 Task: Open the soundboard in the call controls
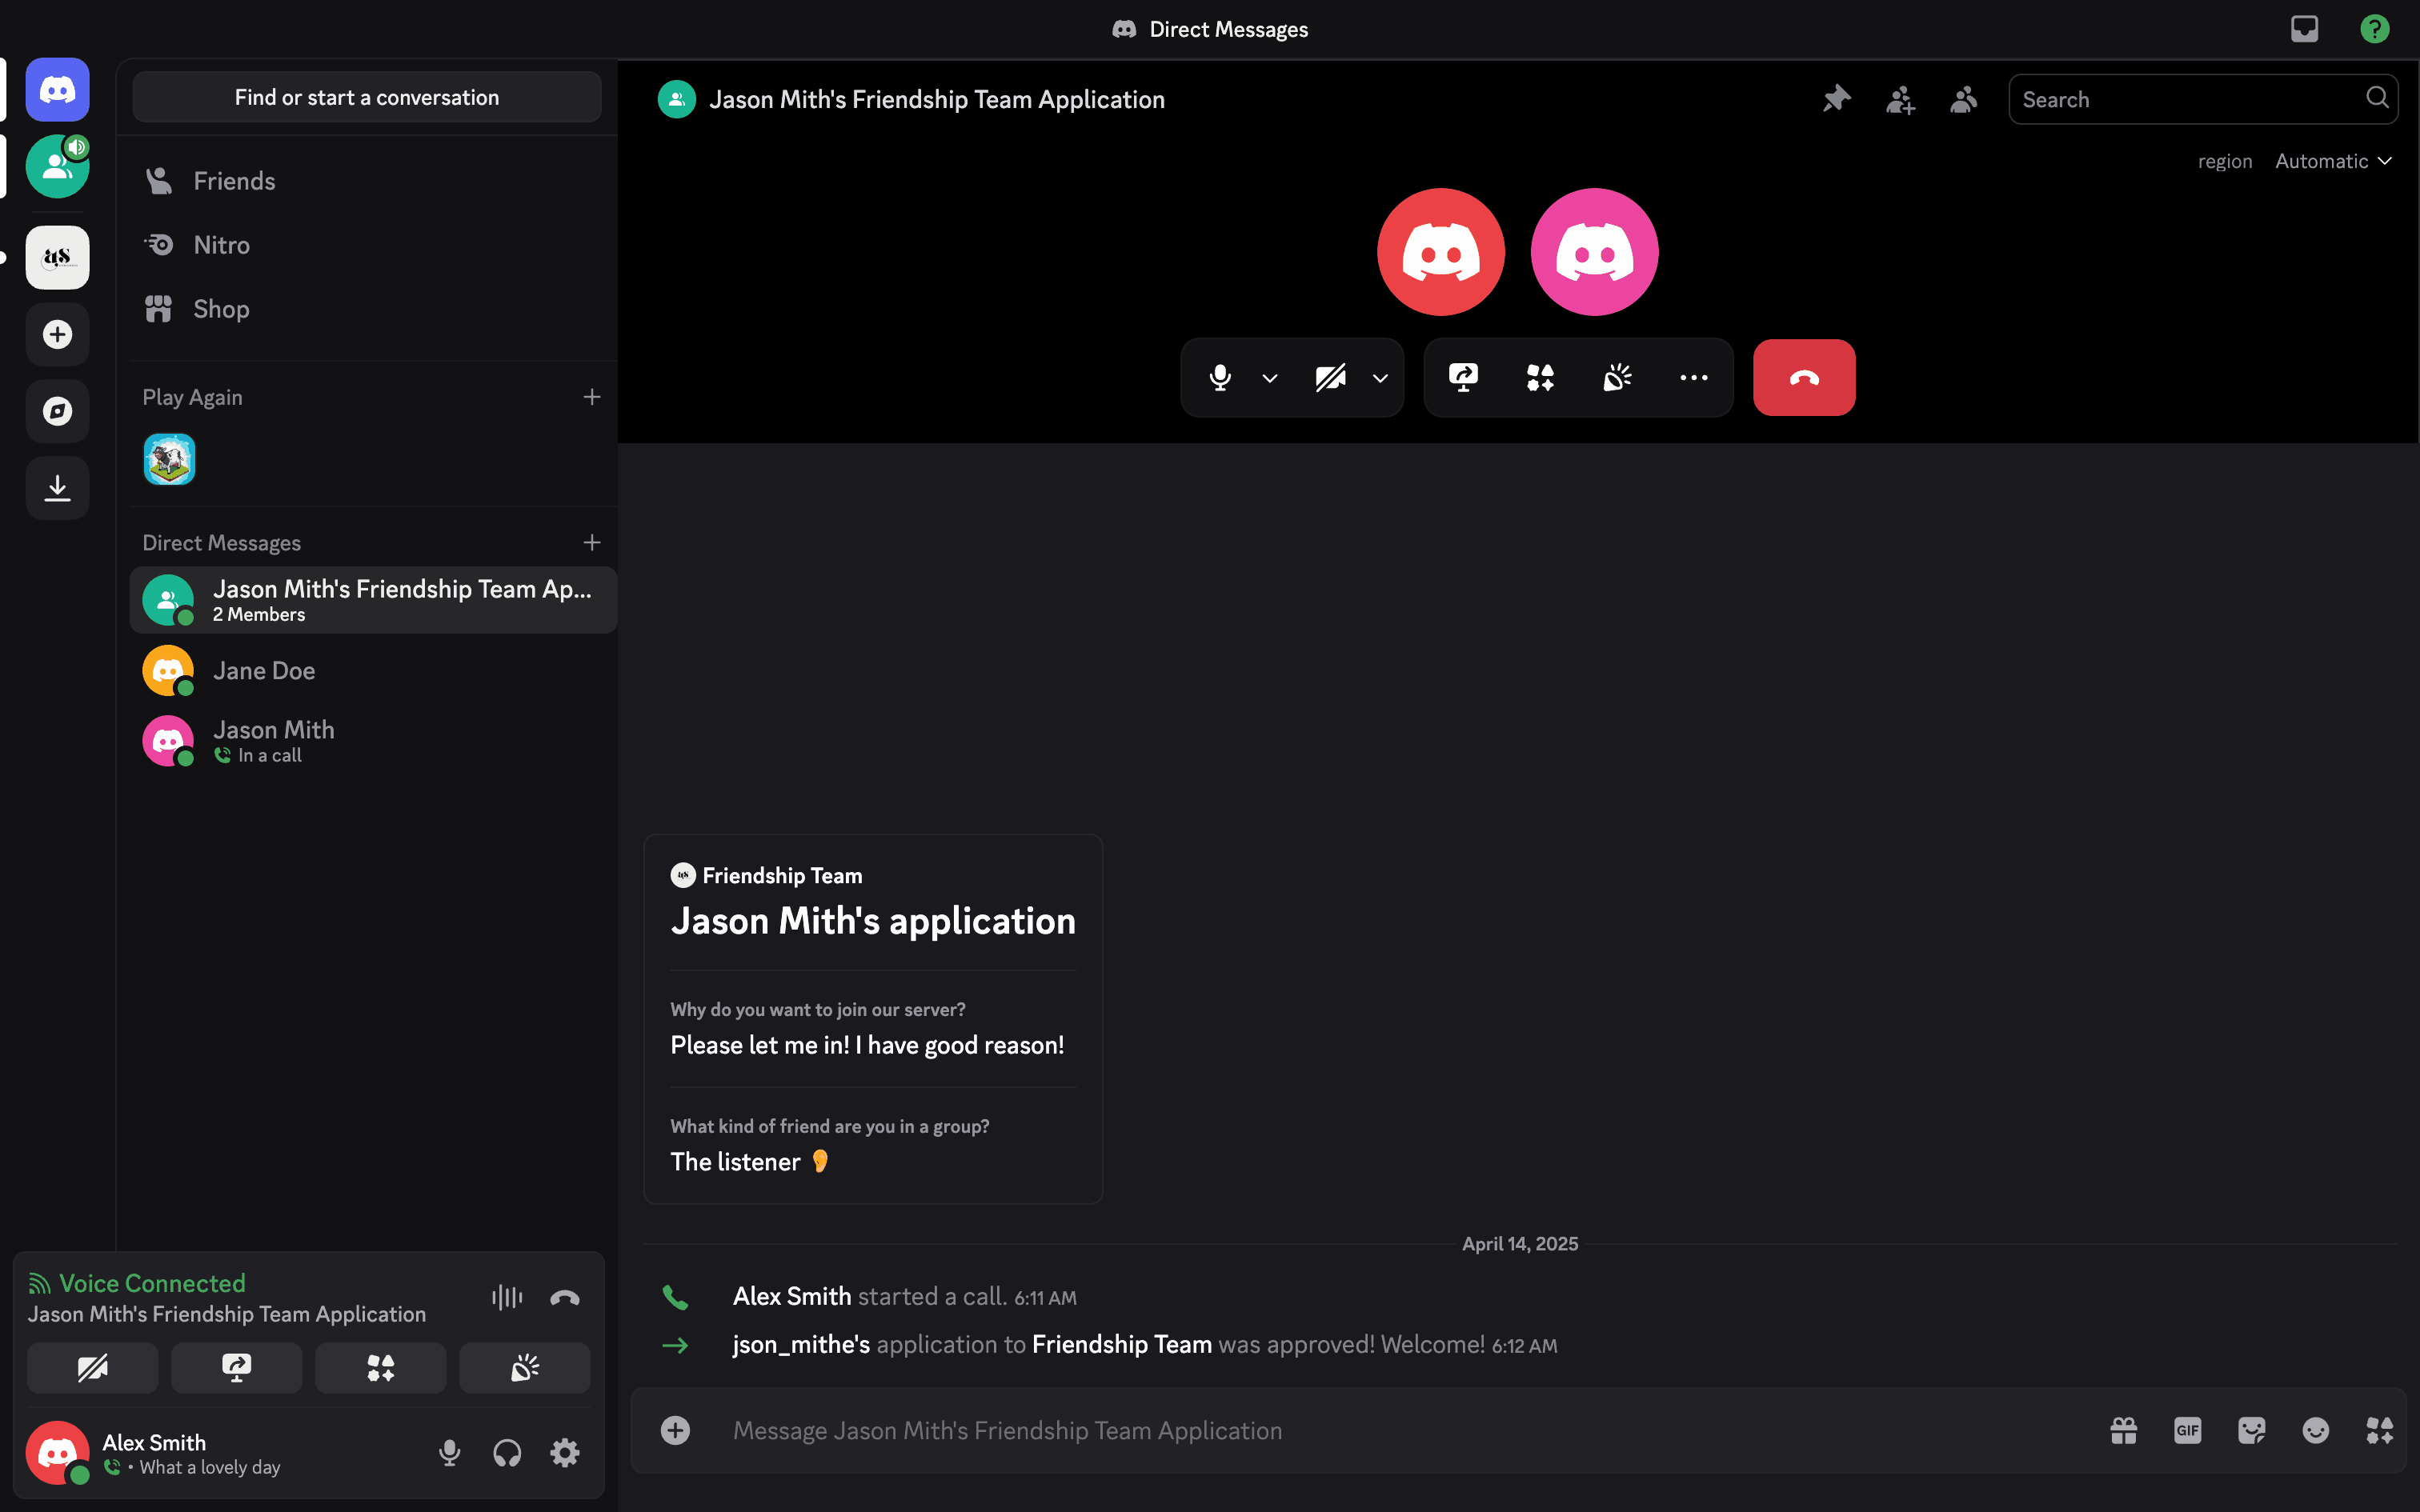(1617, 377)
